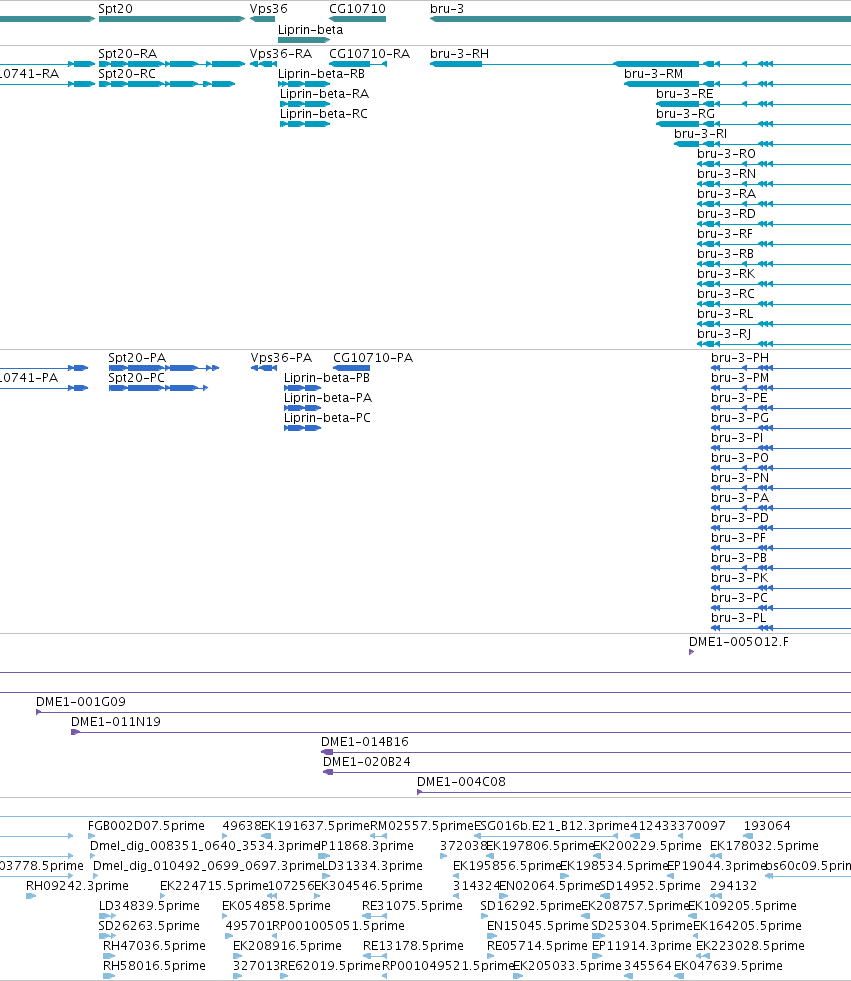This screenshot has width=851, height=981.
Task: Select transcript Spt20-RA
Action: pyautogui.click(x=128, y=54)
